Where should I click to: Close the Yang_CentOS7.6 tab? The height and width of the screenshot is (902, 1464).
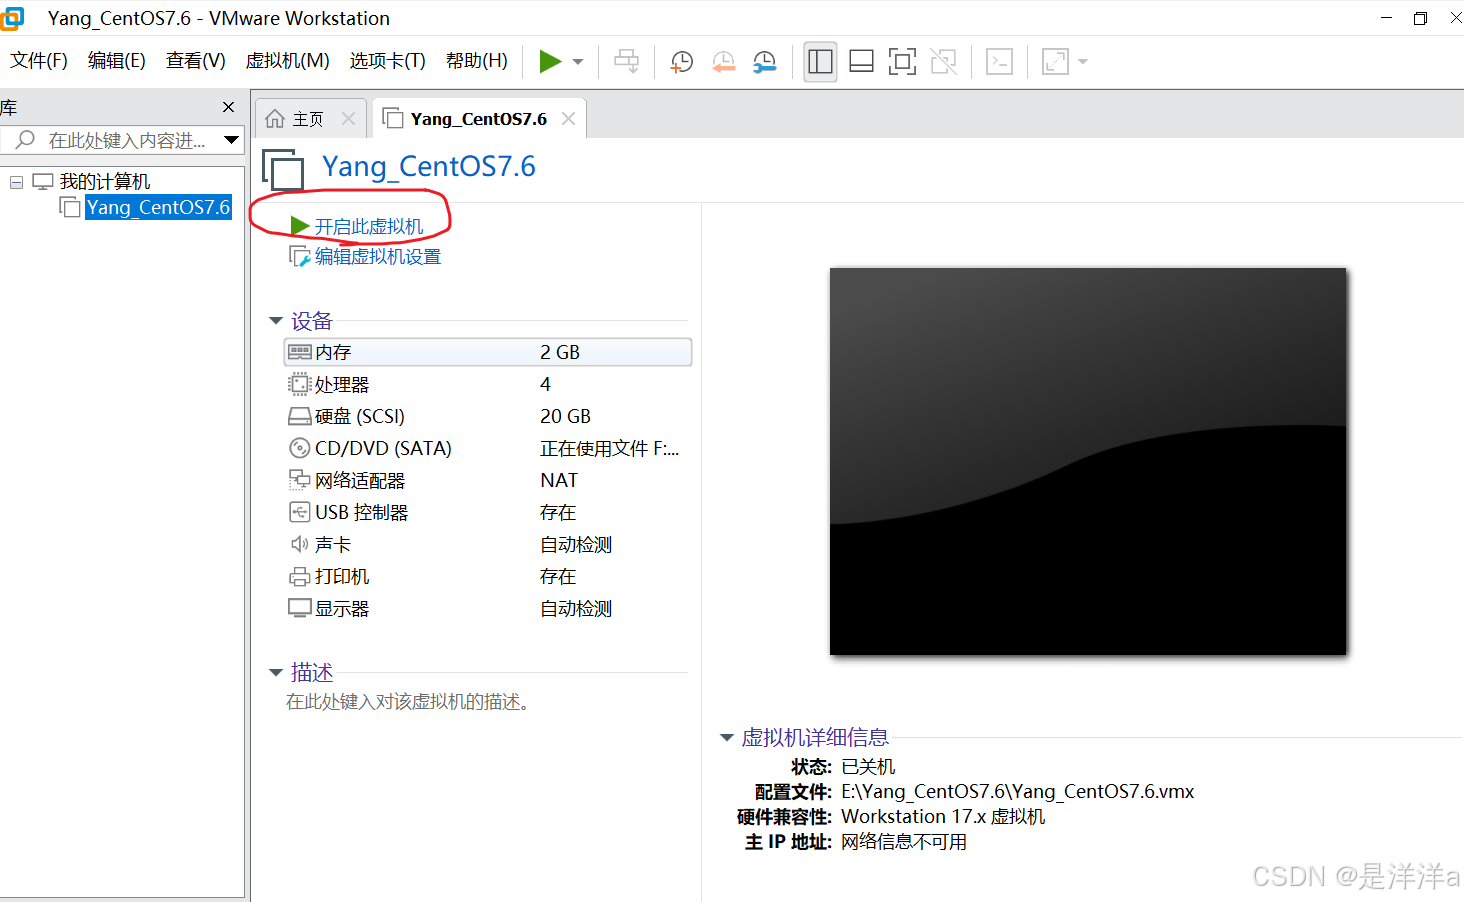point(568,119)
